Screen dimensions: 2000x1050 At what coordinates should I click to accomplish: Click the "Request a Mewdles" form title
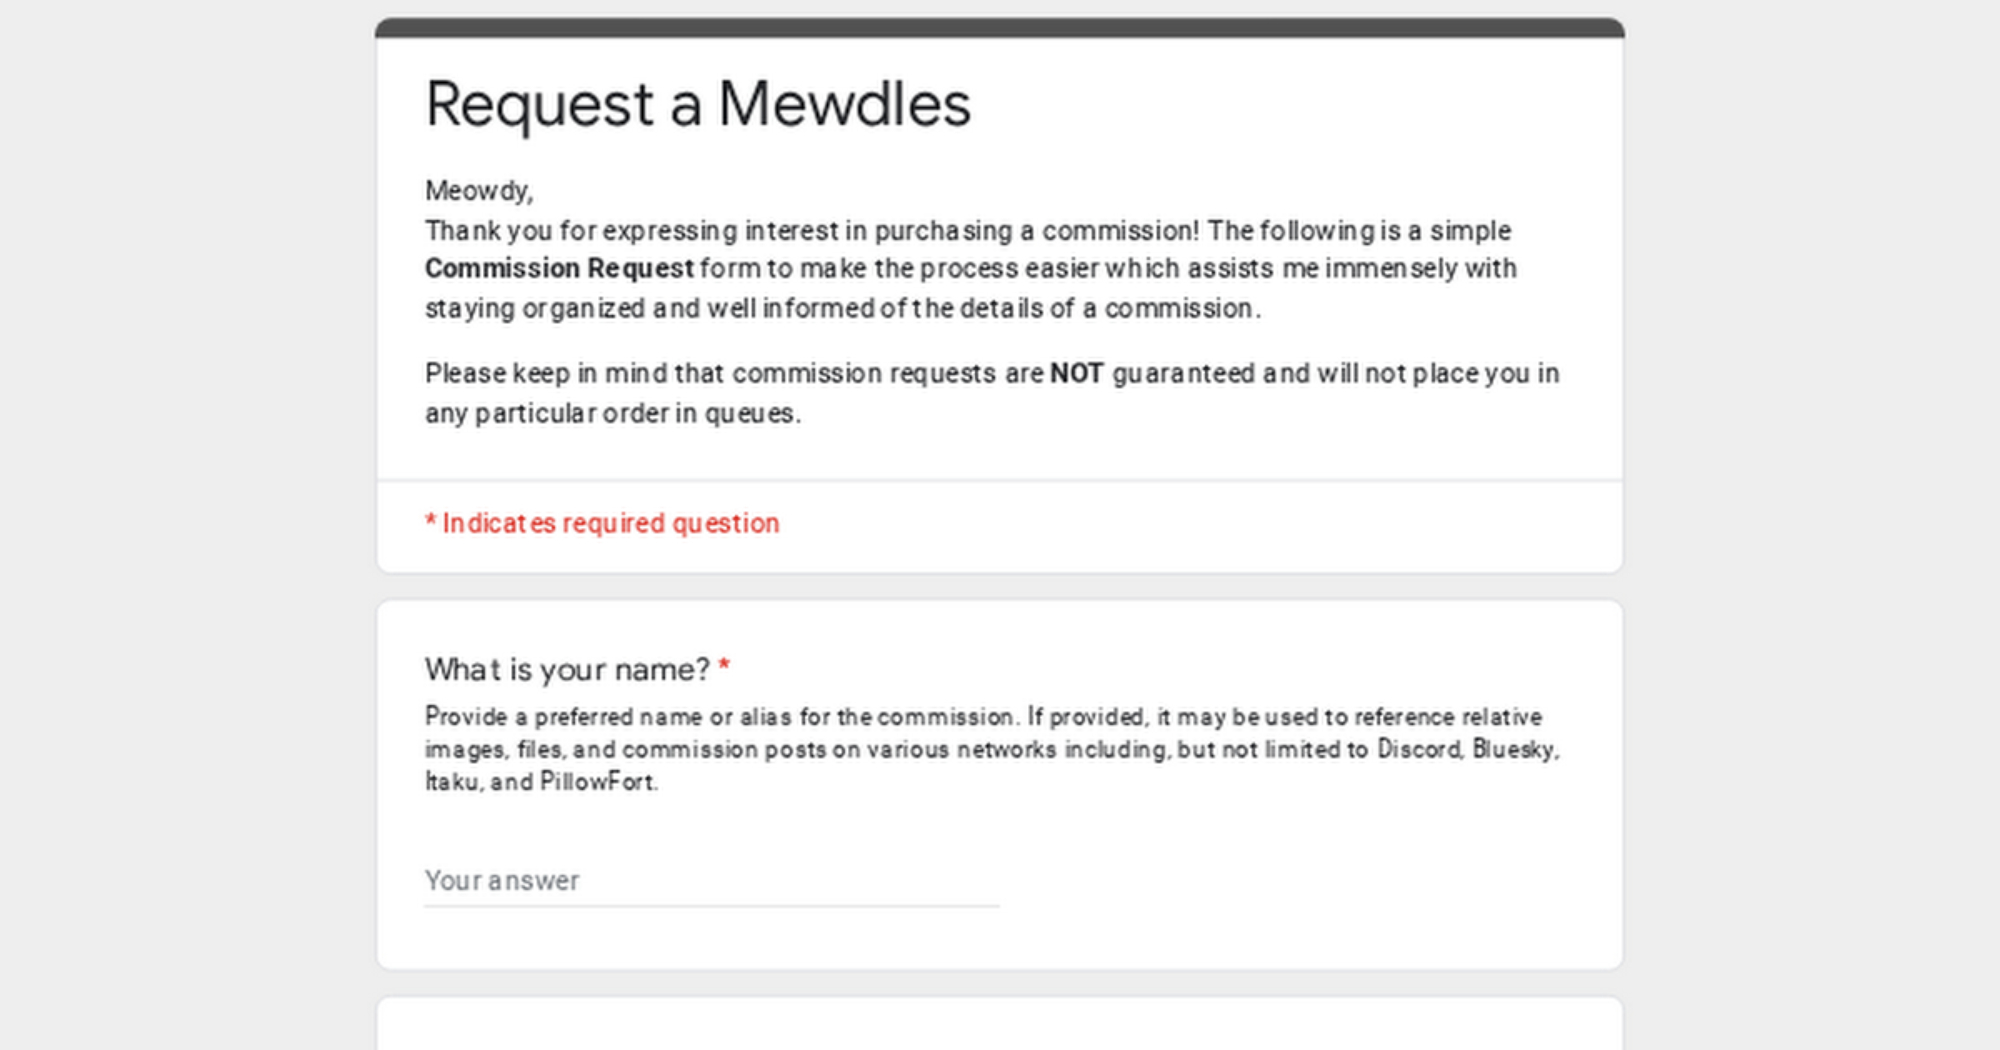coord(698,105)
